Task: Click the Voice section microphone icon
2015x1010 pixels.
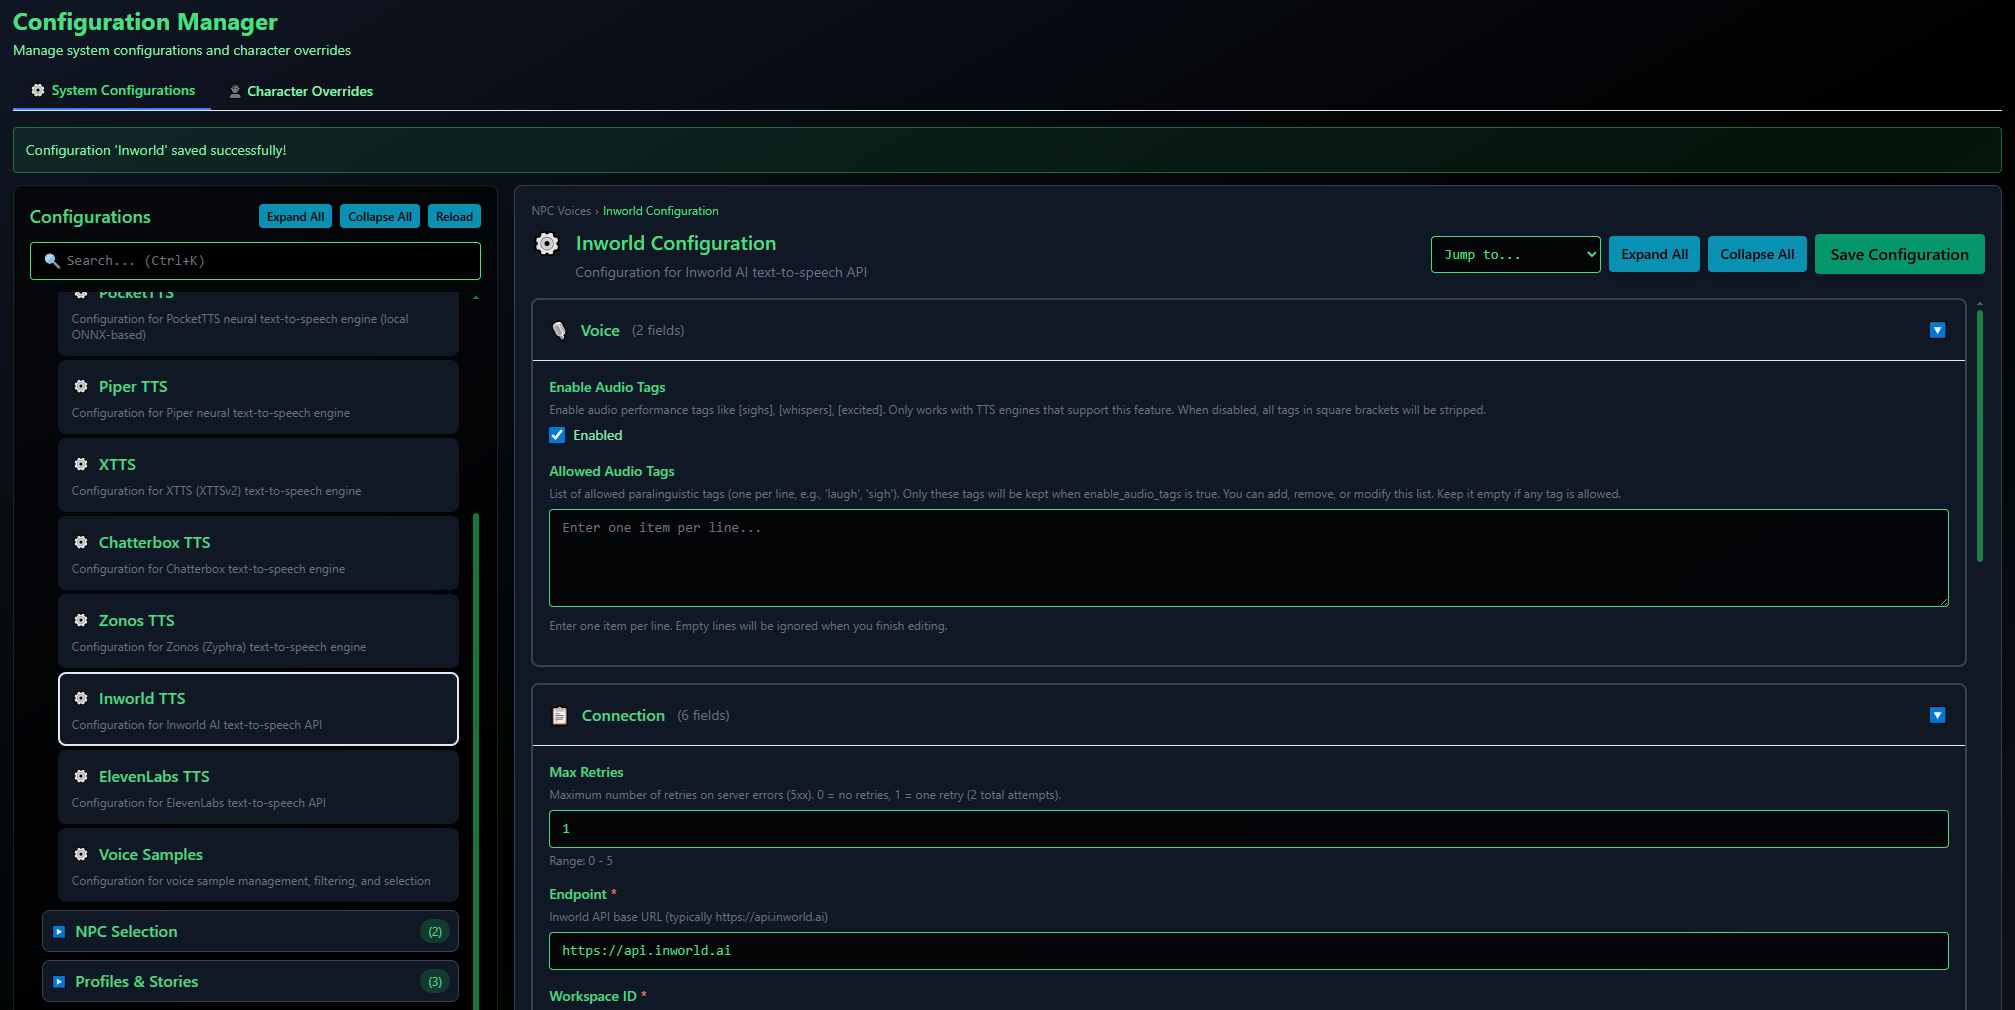Action: (x=559, y=330)
